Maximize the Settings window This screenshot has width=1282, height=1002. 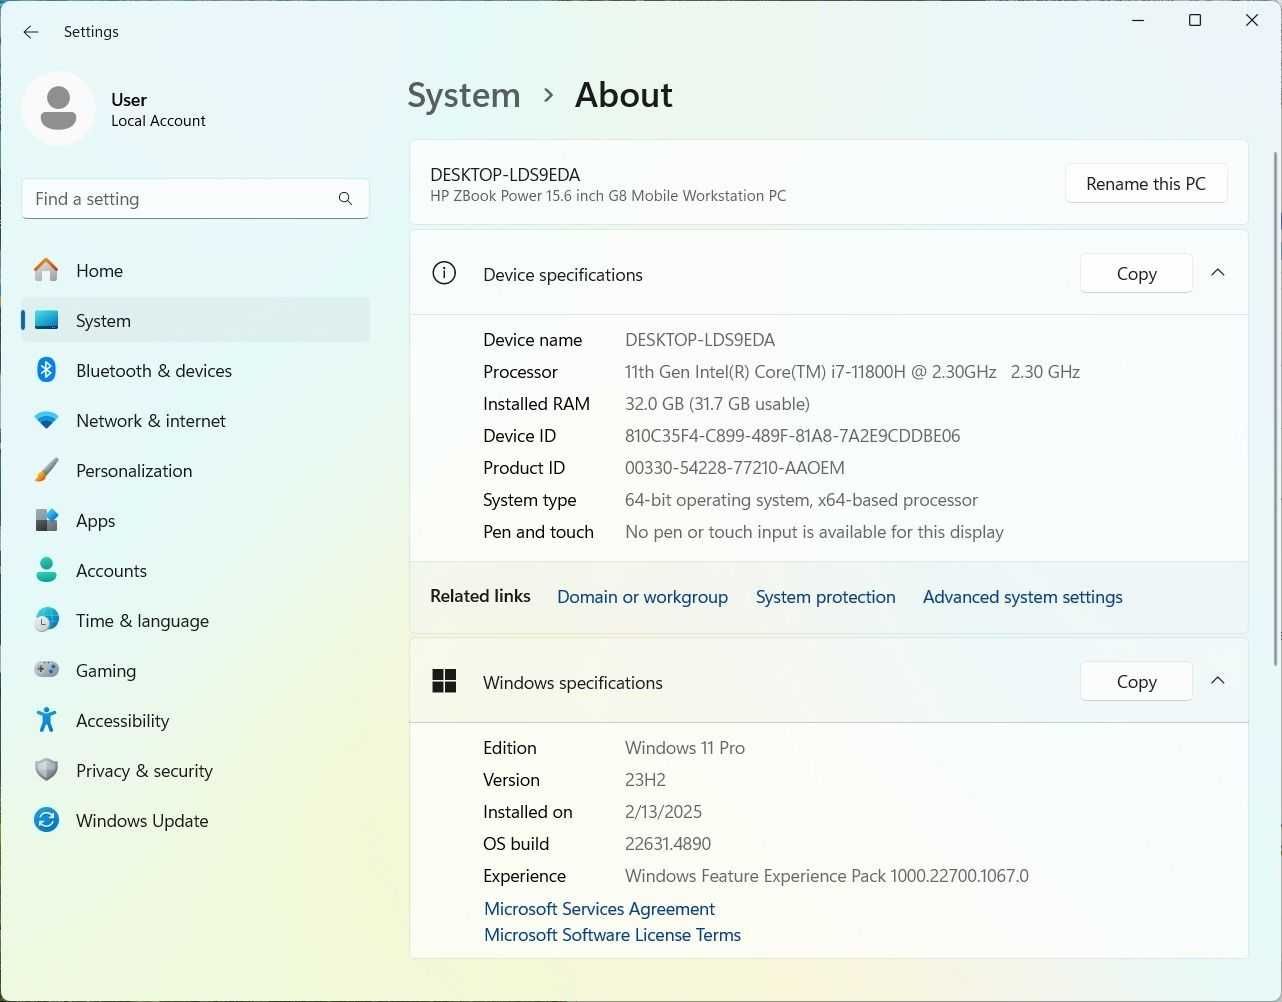pos(1194,20)
